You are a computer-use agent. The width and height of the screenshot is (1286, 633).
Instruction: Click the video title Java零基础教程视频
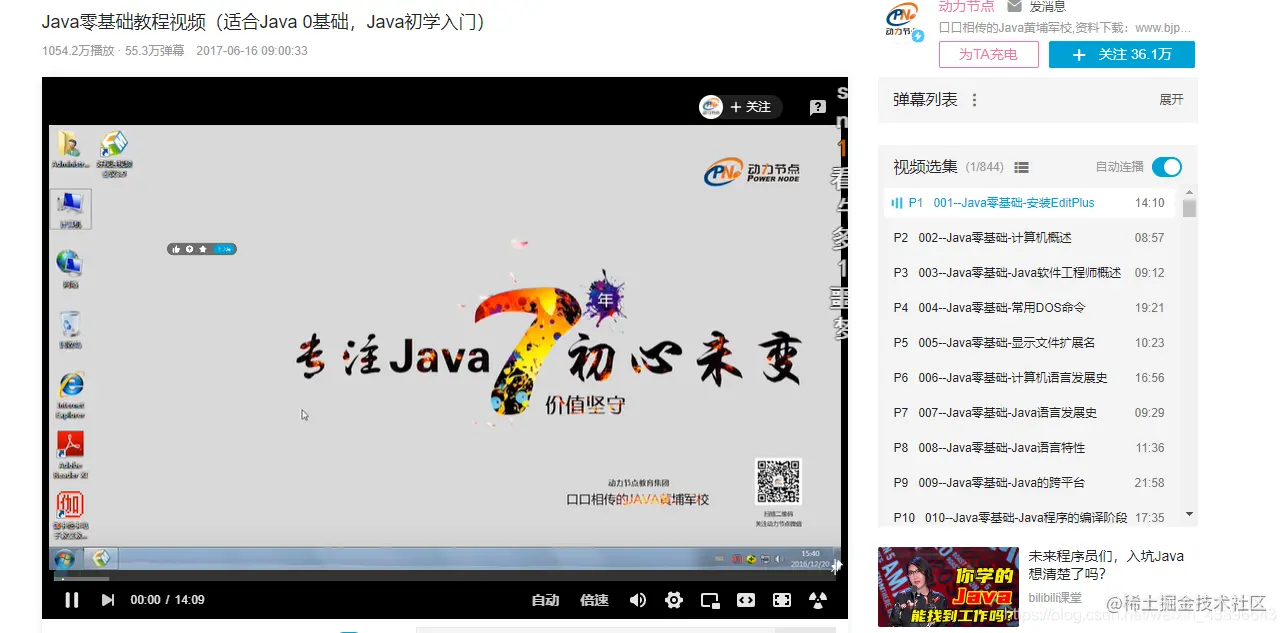click(264, 22)
